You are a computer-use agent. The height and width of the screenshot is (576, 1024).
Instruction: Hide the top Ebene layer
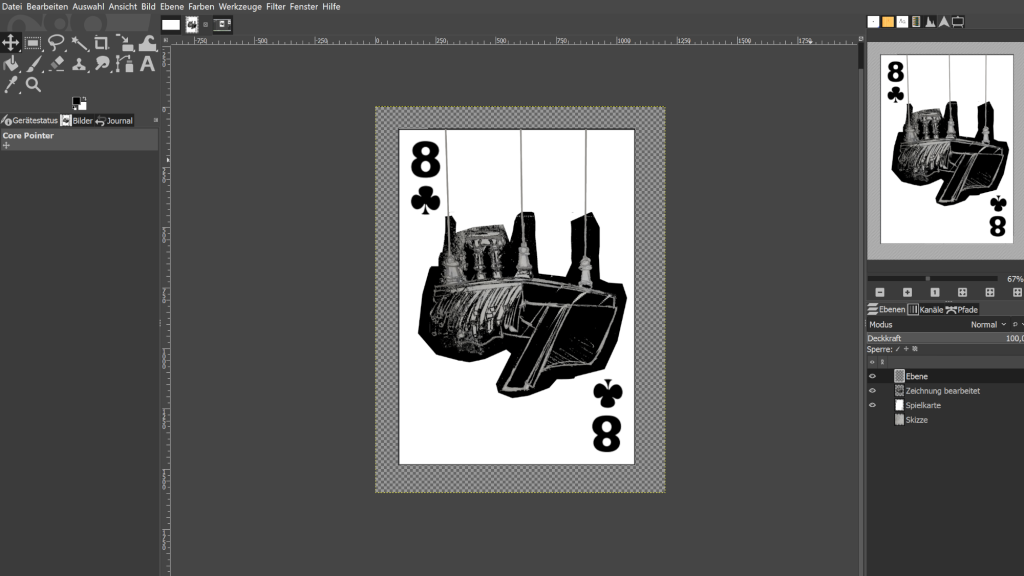coord(872,376)
